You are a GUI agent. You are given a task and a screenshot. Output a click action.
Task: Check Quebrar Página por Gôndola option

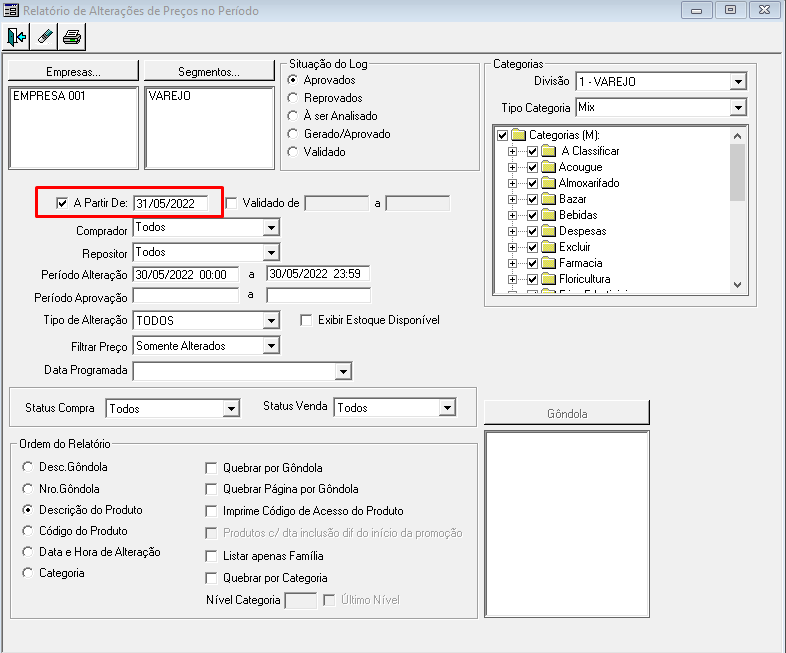coord(211,489)
